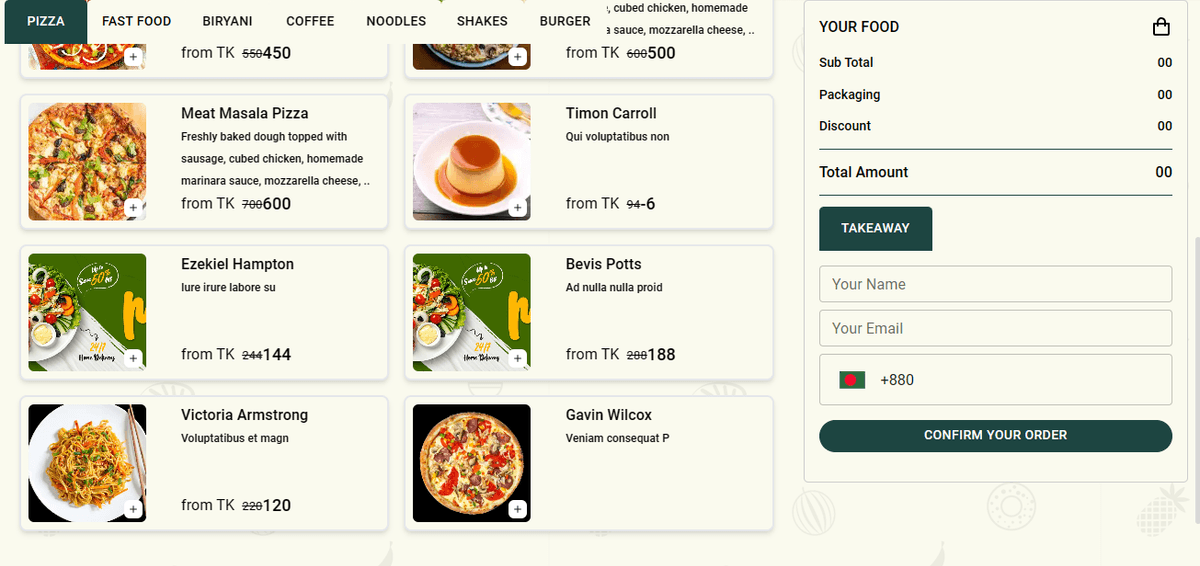Select the PIZZA category tab
The height and width of the screenshot is (566, 1200).
click(x=46, y=21)
